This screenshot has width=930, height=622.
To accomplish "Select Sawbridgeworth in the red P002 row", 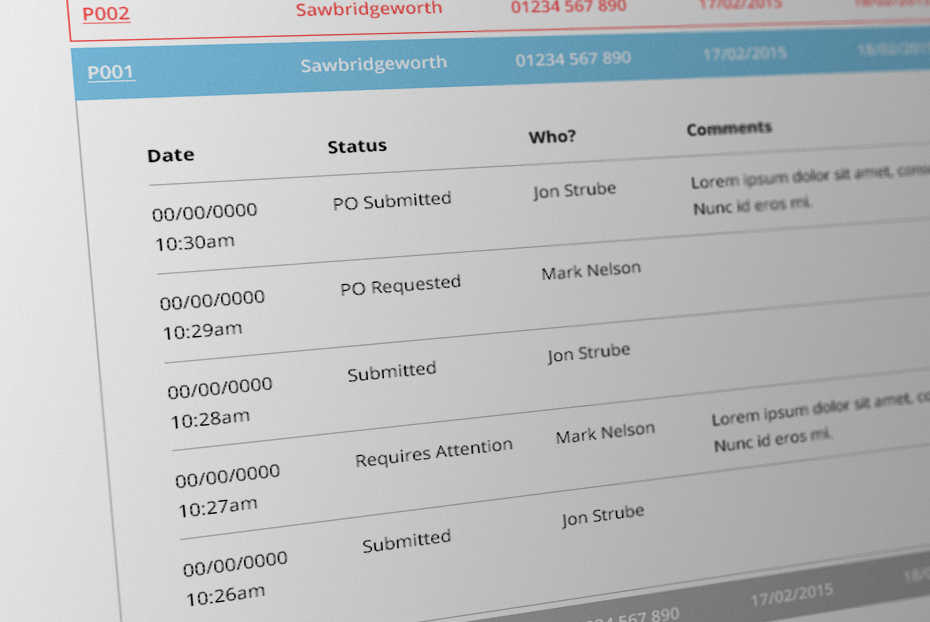I will point(369,9).
